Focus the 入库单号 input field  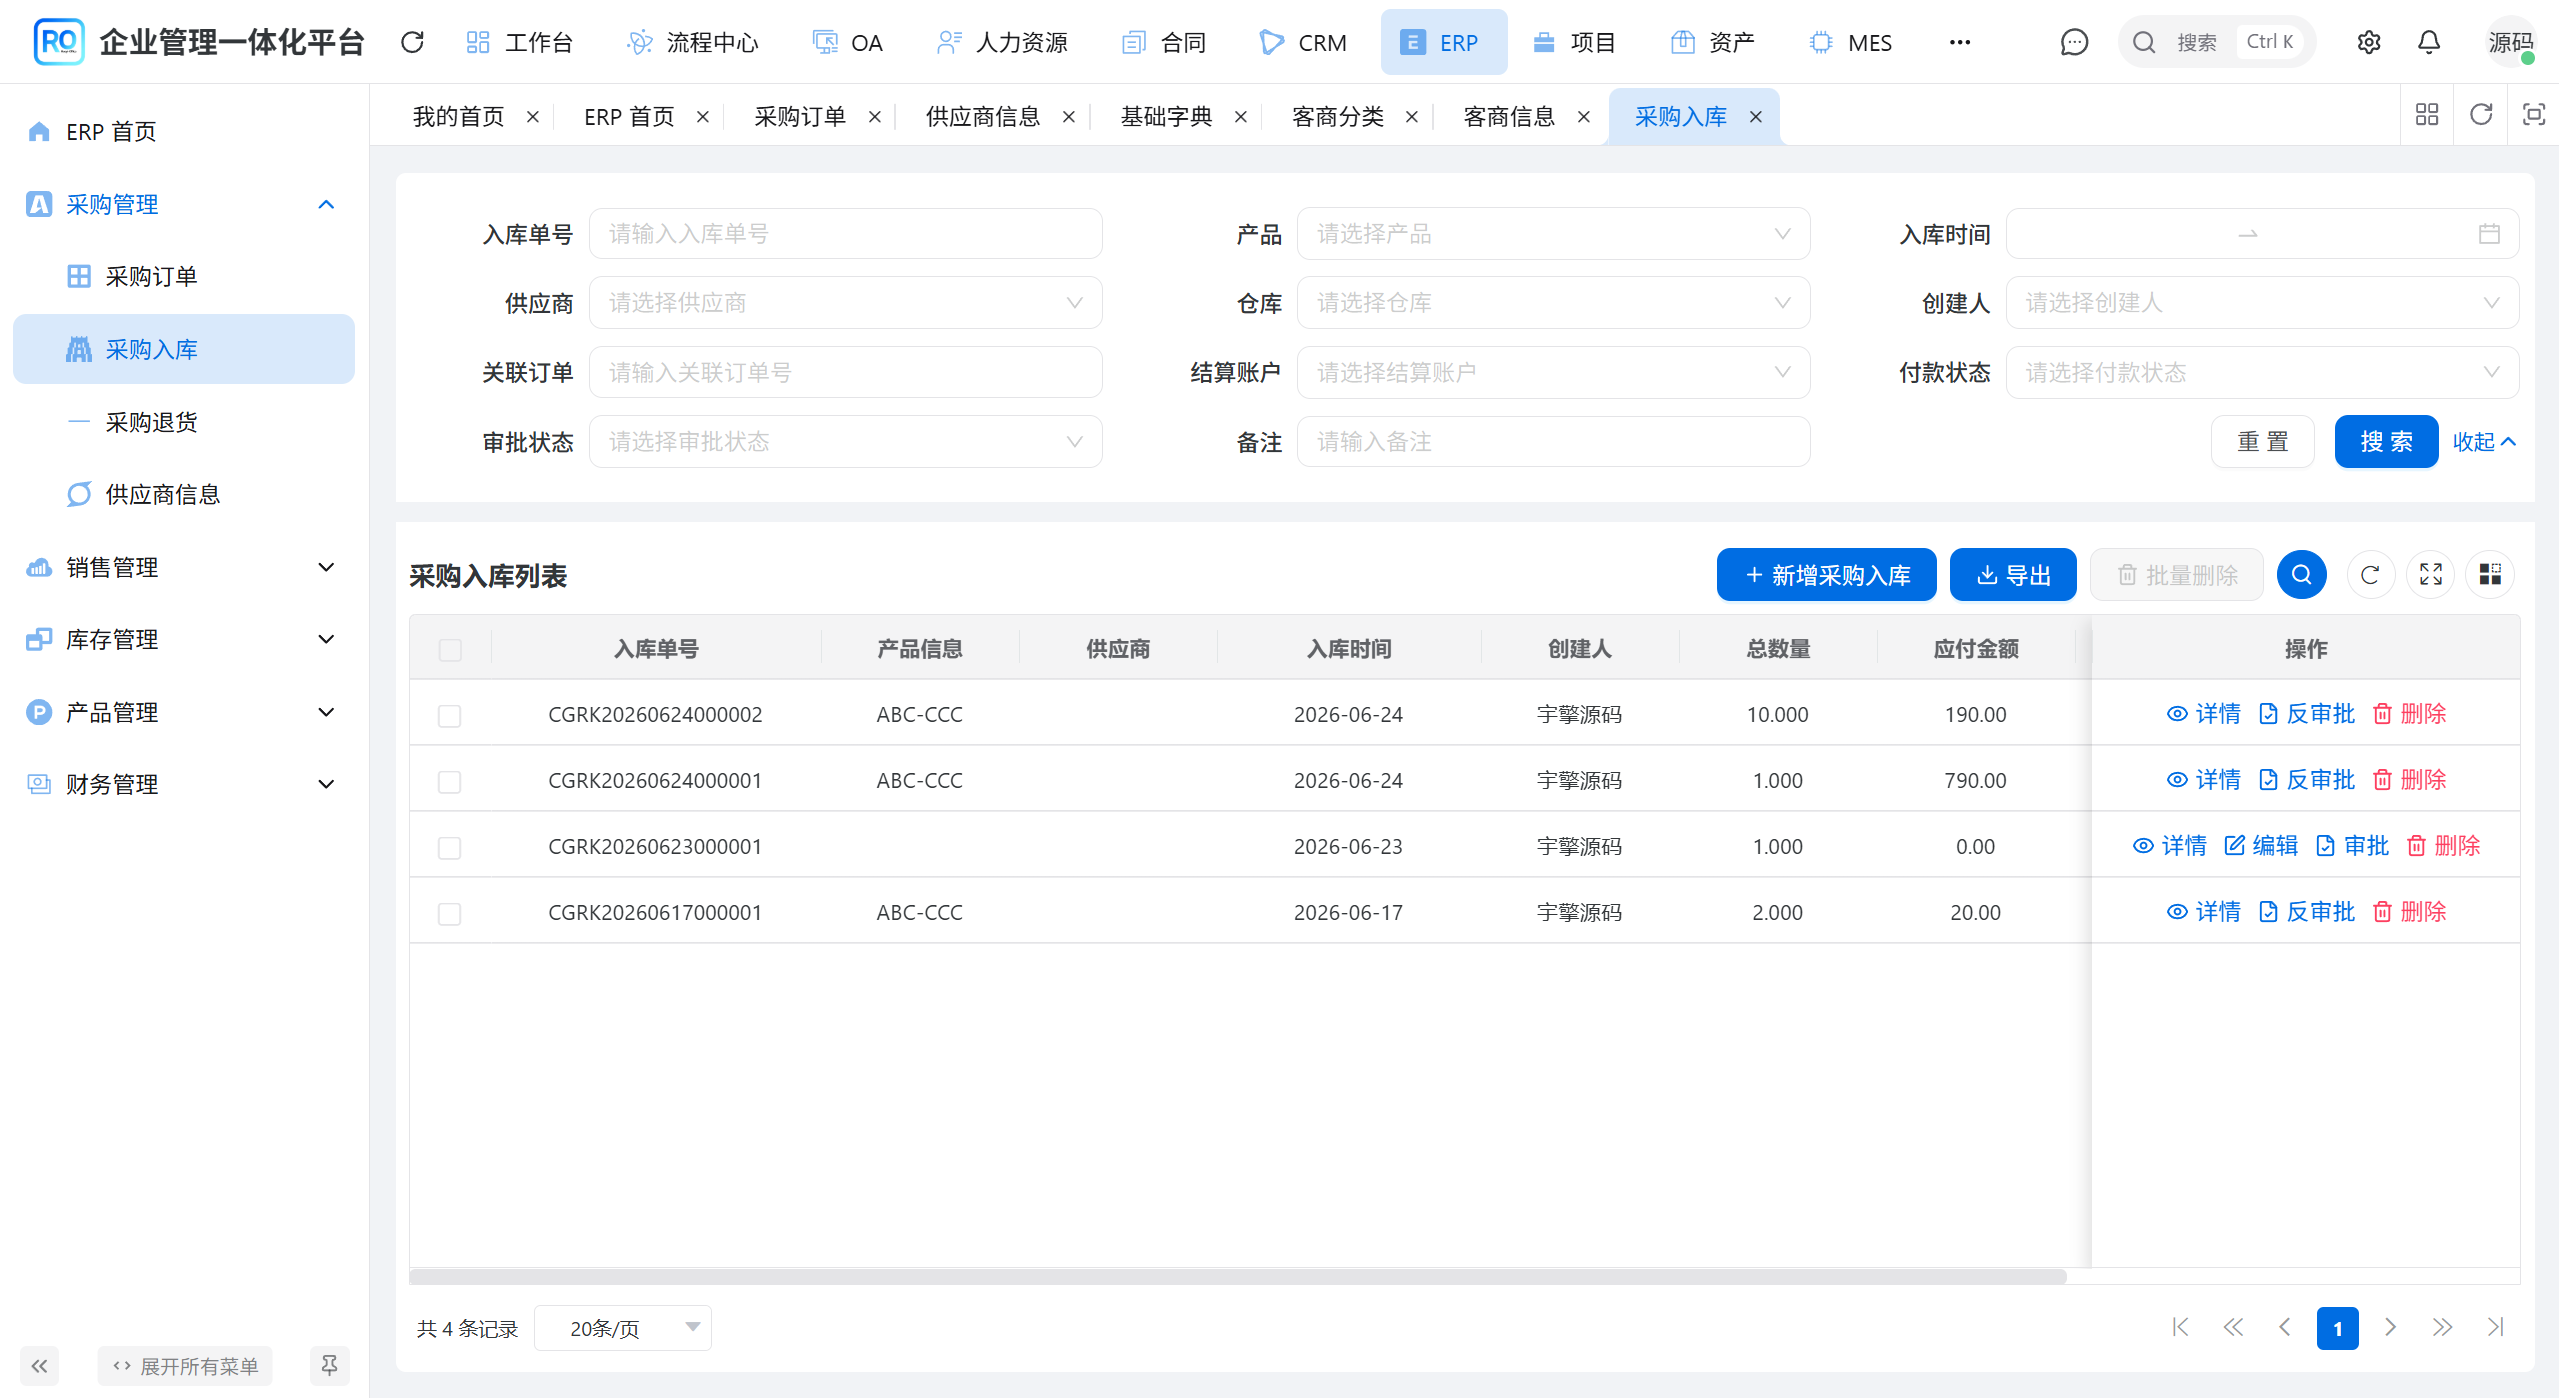(845, 234)
